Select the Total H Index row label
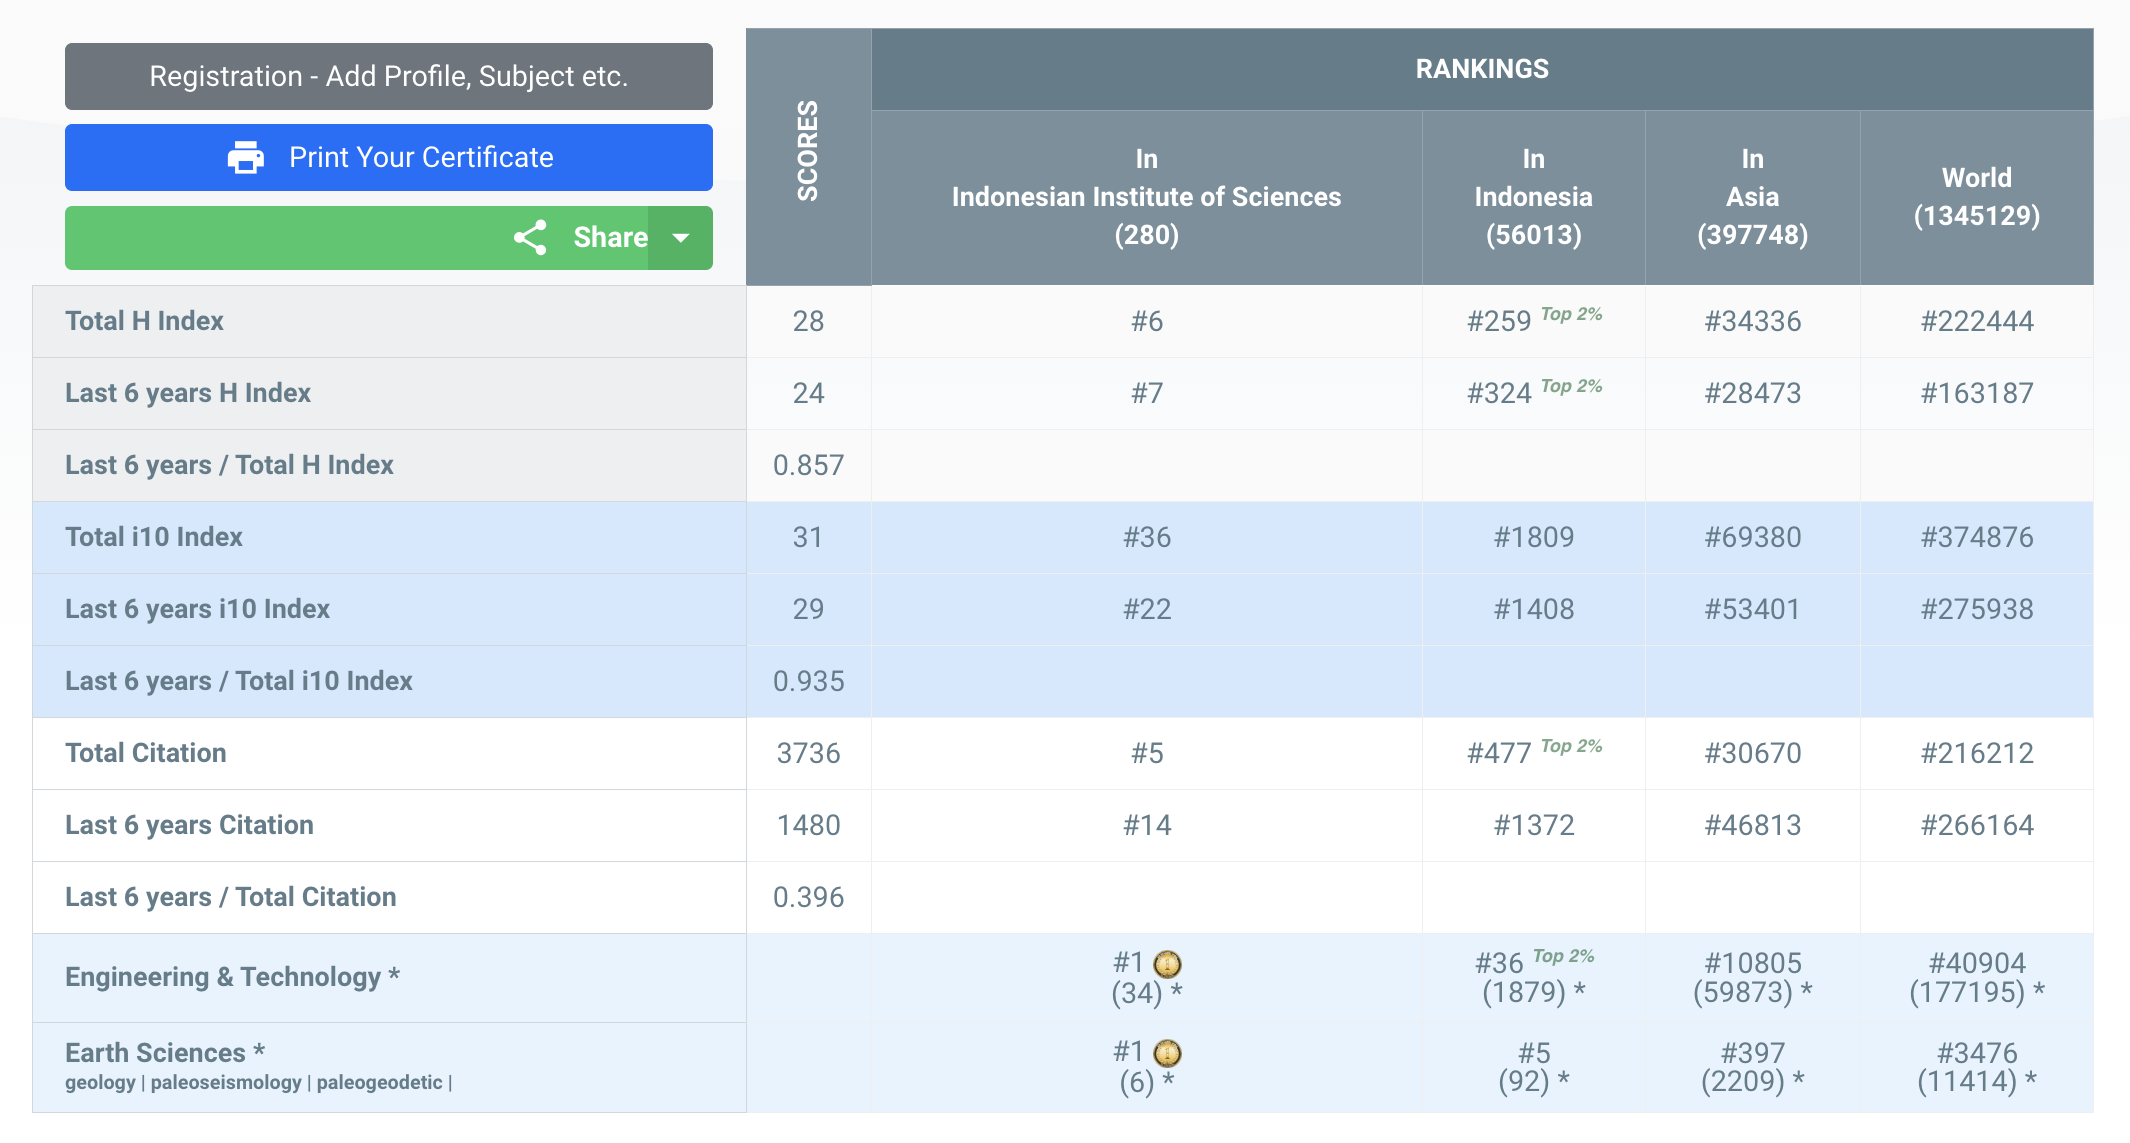 [x=144, y=321]
